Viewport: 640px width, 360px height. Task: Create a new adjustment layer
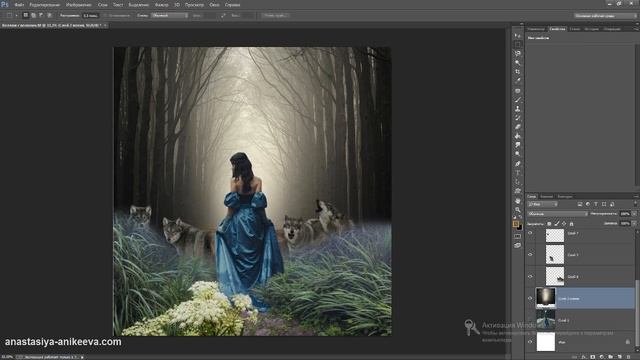tap(602, 357)
